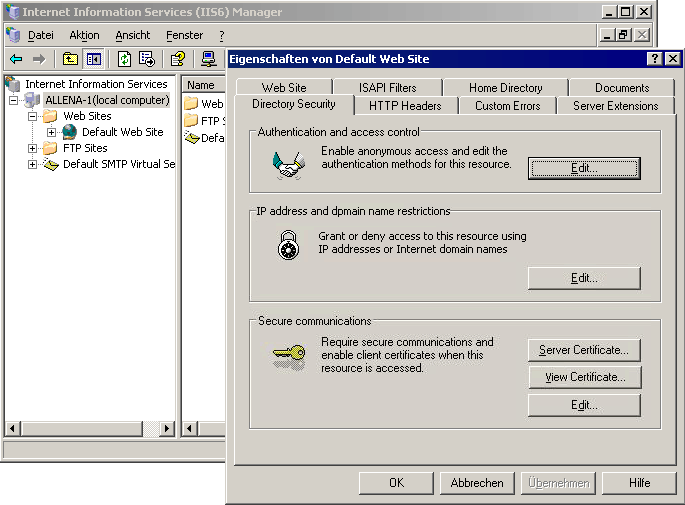
Task: Switch to the Documents tab
Action: tap(622, 88)
